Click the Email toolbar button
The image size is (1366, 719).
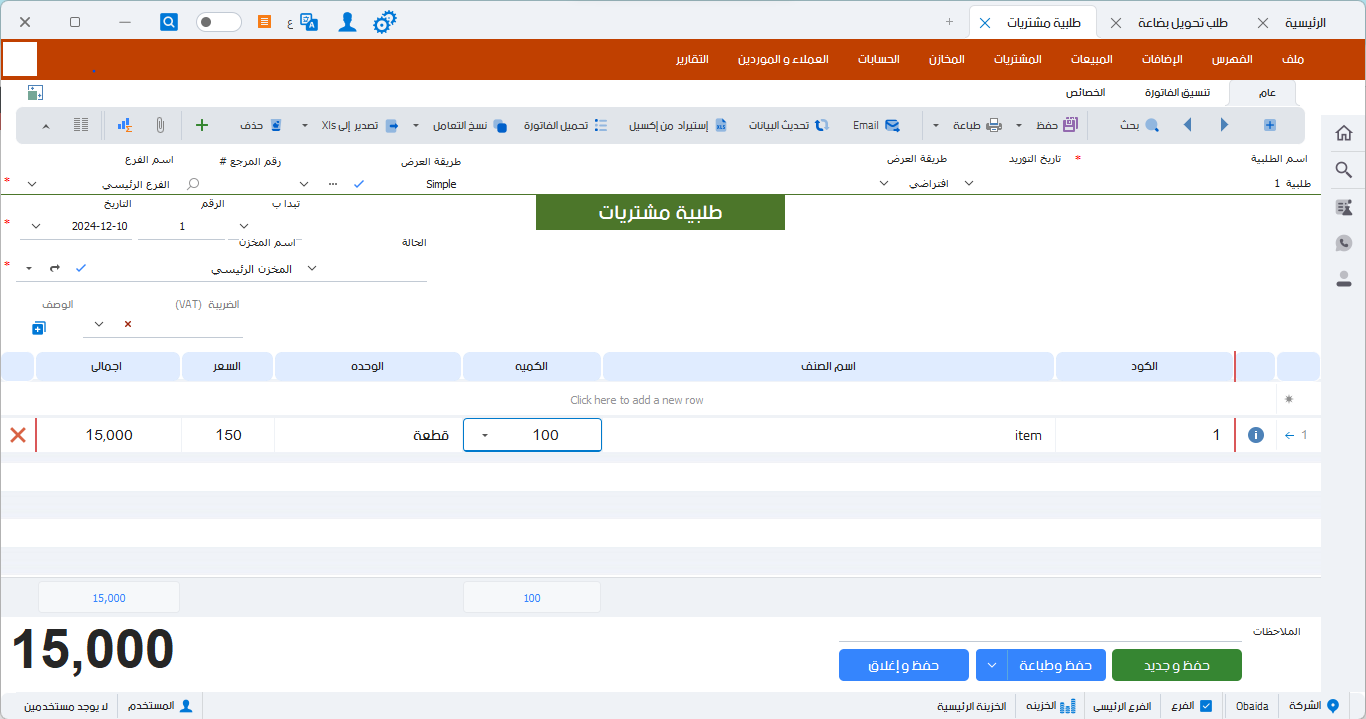tap(876, 125)
